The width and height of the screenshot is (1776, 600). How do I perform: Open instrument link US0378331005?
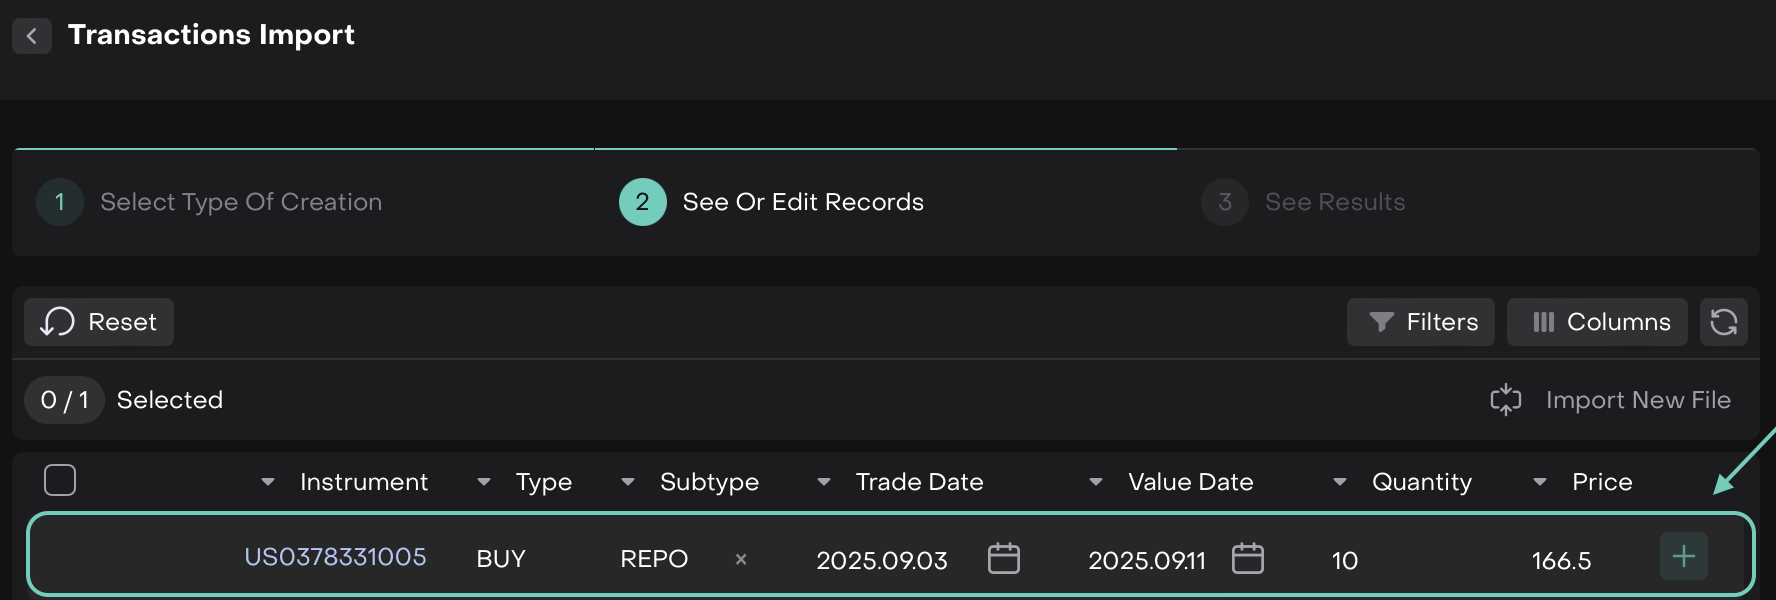335,557
